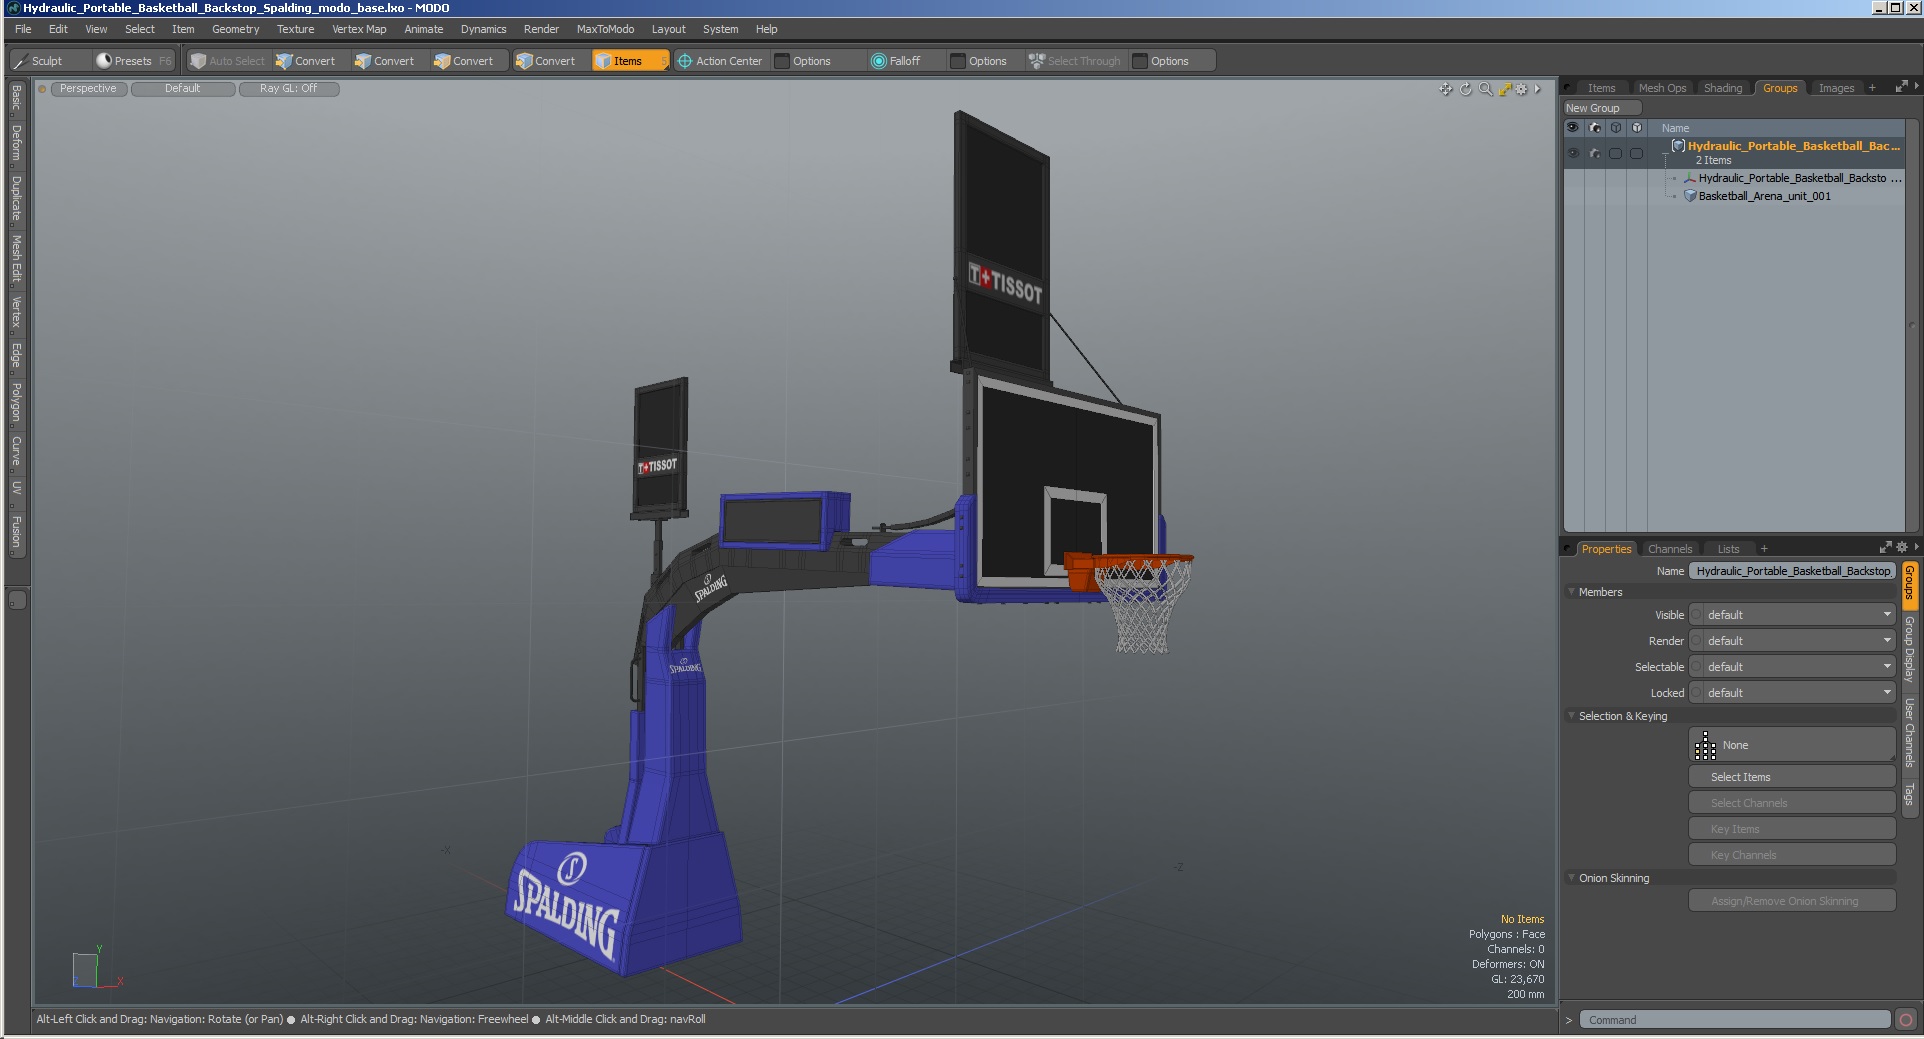Toggle Select Through mode
The width and height of the screenshot is (1924, 1039).
[1075, 61]
